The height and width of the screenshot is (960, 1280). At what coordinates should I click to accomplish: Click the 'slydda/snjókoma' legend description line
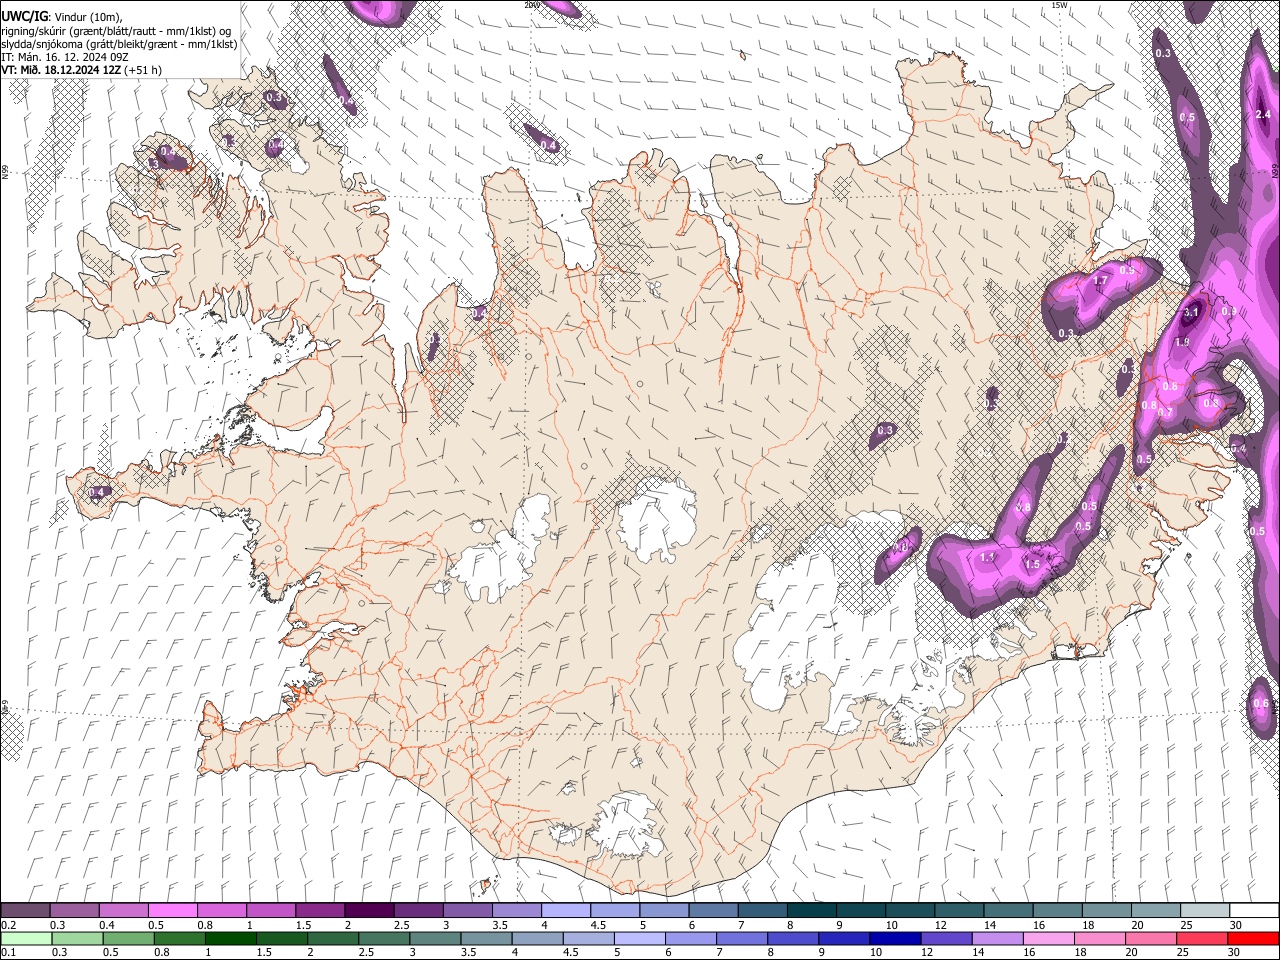119,44
